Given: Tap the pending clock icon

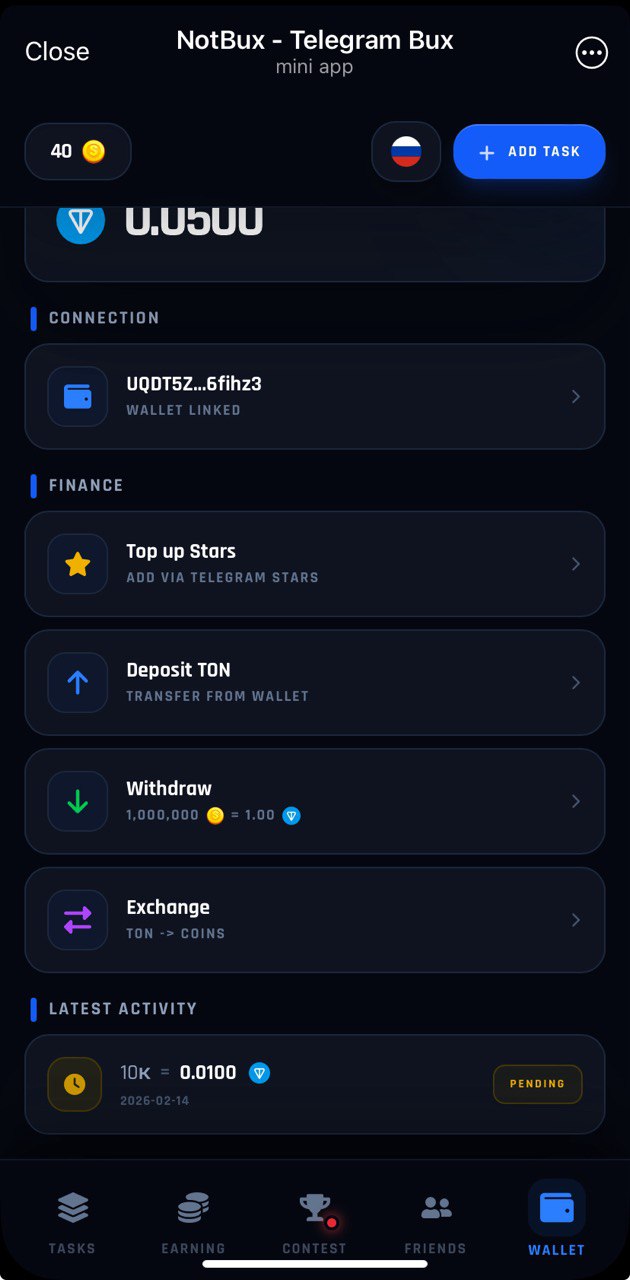Looking at the screenshot, I should [75, 1084].
